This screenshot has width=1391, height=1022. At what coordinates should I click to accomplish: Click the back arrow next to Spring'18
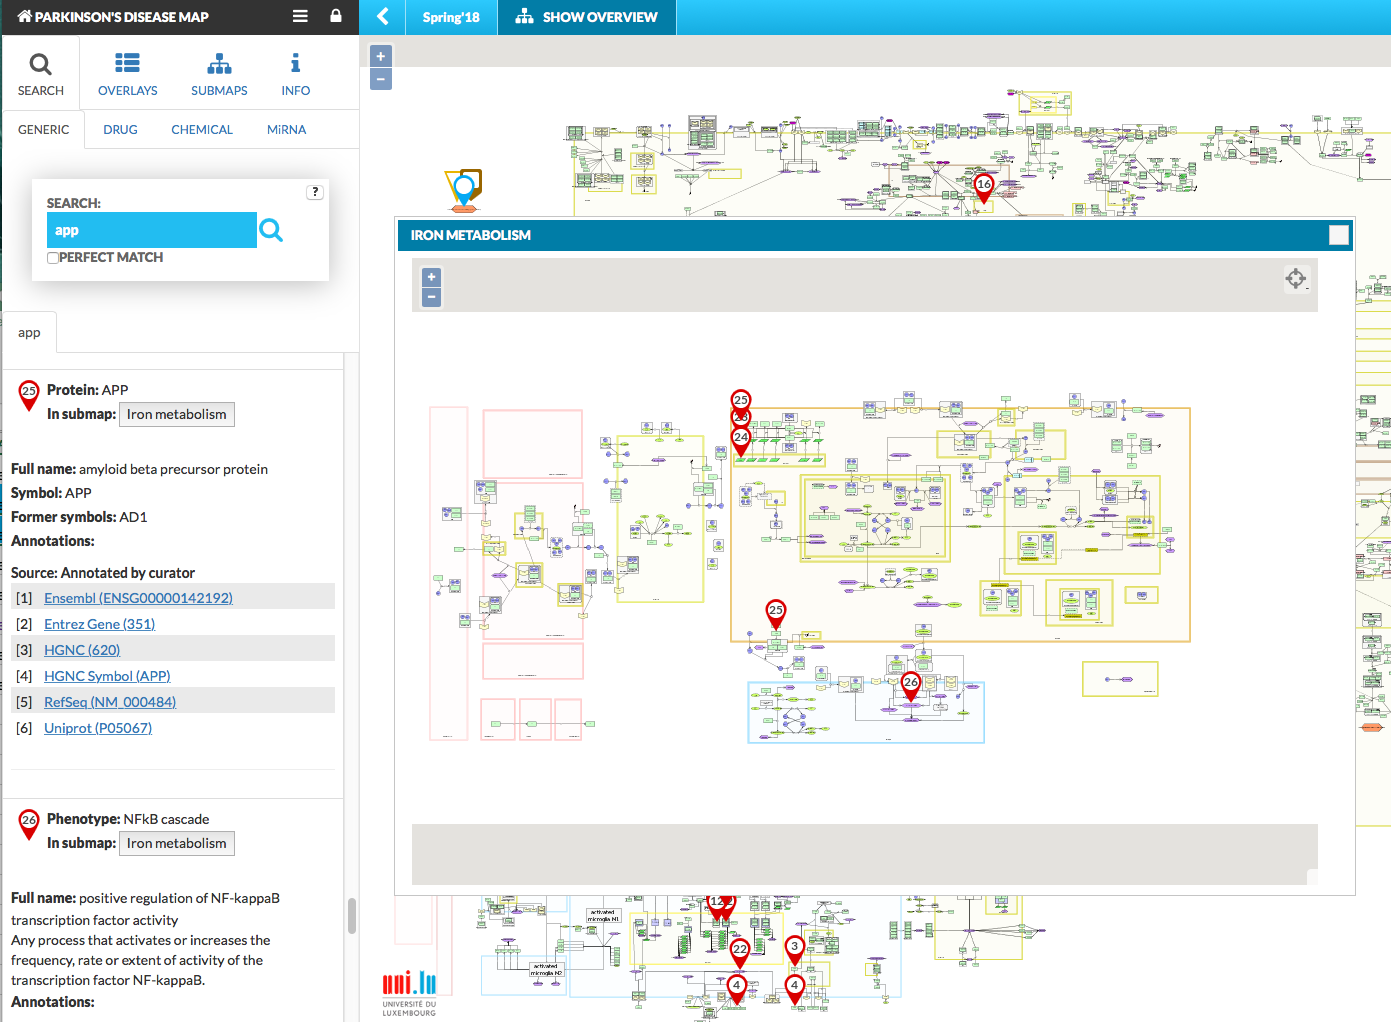point(382,17)
